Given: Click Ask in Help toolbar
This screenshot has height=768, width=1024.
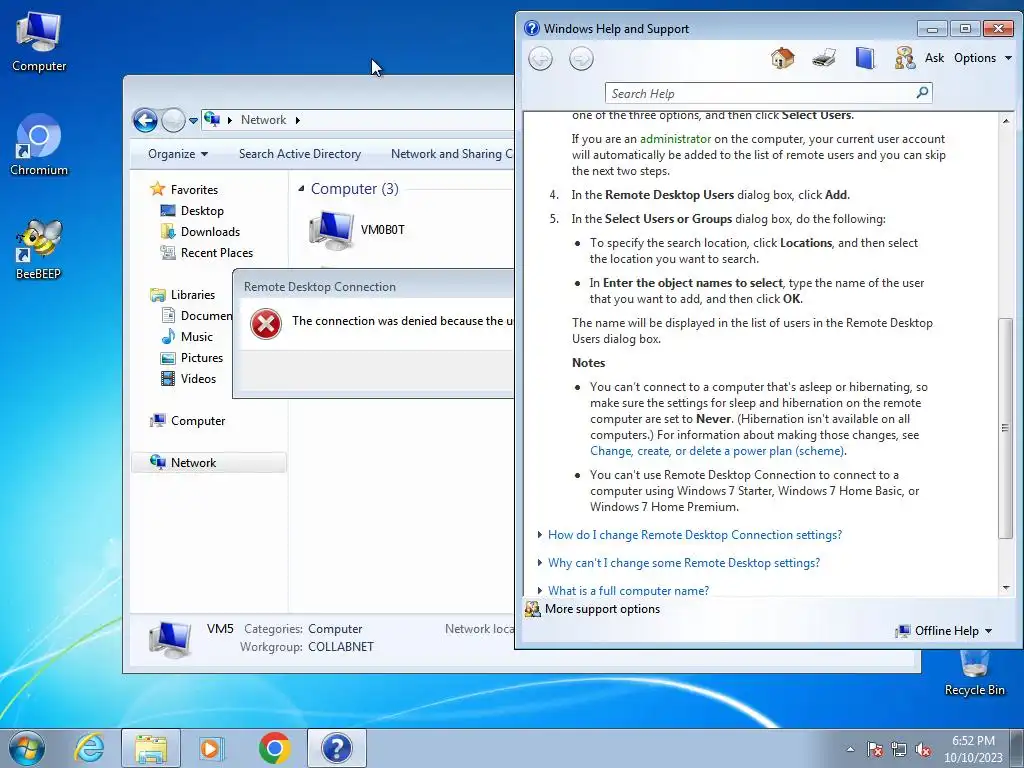Looking at the screenshot, I should tap(934, 58).
